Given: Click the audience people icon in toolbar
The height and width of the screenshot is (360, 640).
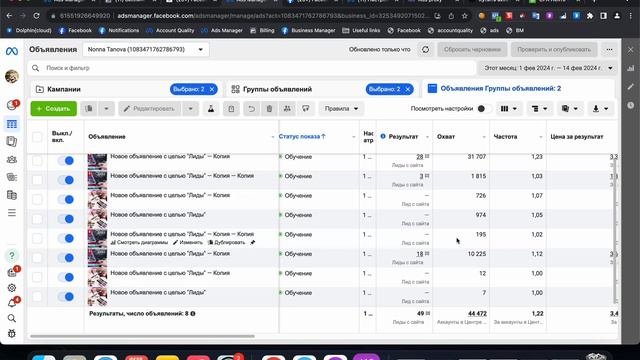Looking at the screenshot, I should [x=287, y=109].
